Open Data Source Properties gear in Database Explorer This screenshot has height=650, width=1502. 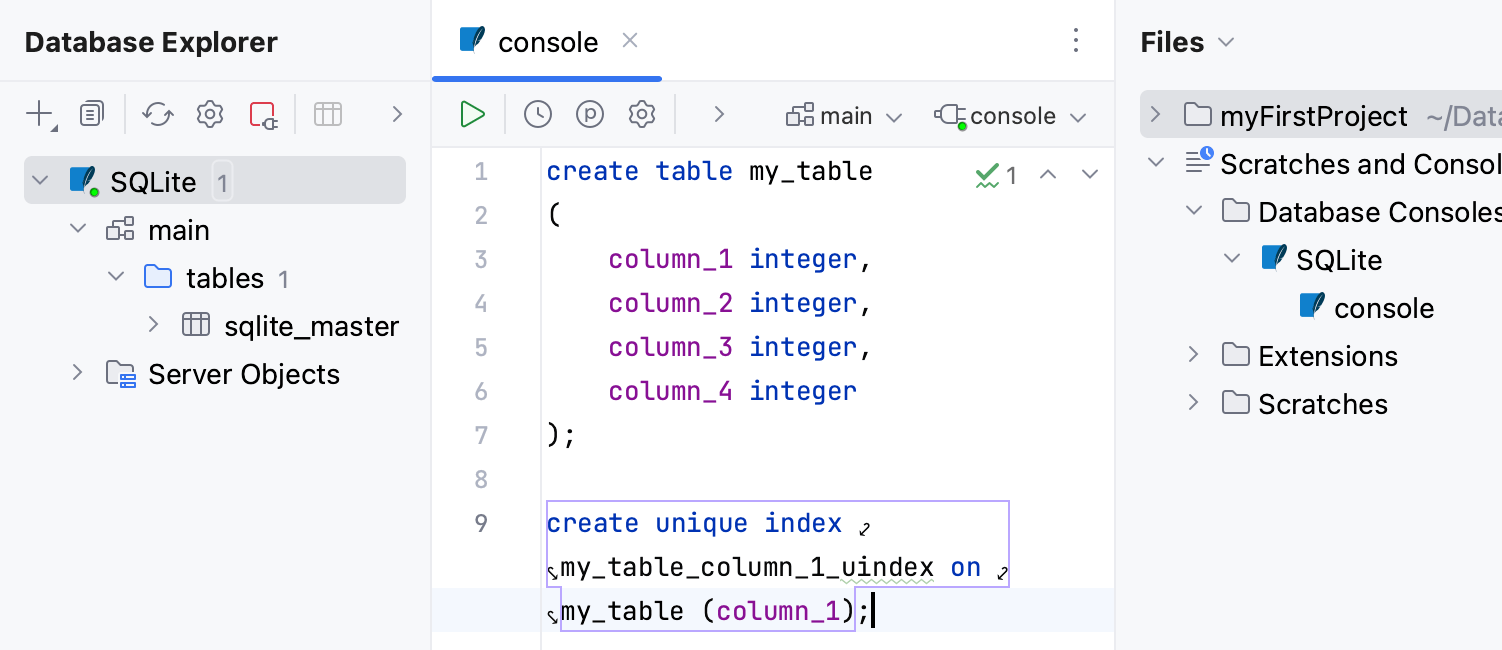[x=210, y=115]
